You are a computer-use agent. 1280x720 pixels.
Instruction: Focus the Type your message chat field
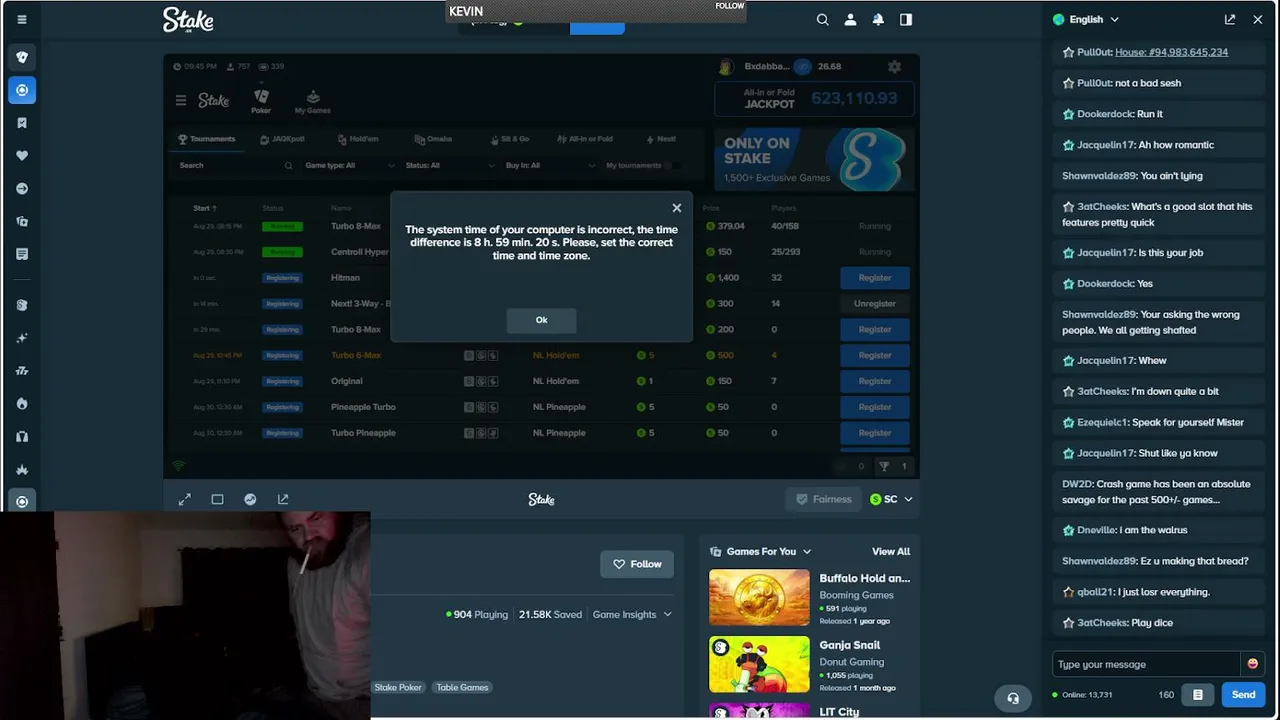(x=1146, y=664)
